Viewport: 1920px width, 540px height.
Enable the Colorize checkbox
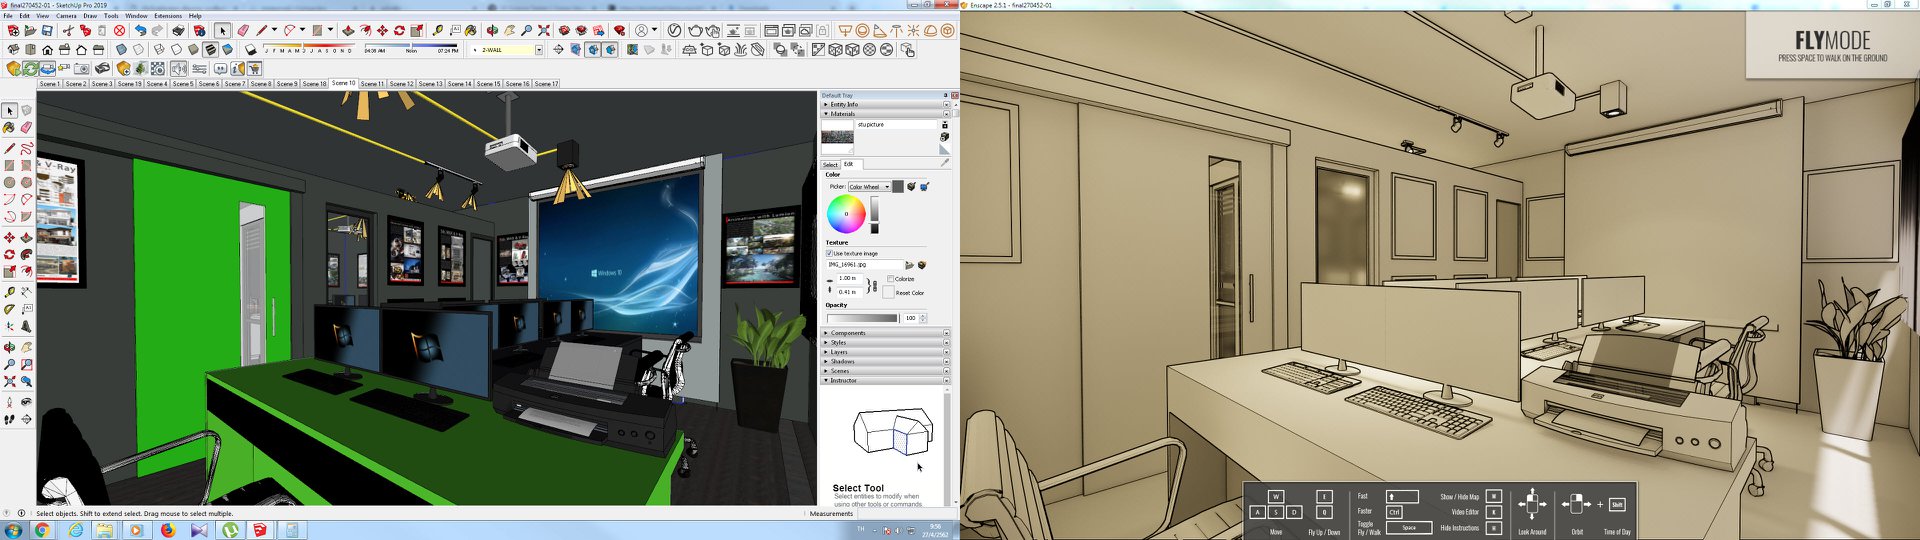(x=890, y=279)
